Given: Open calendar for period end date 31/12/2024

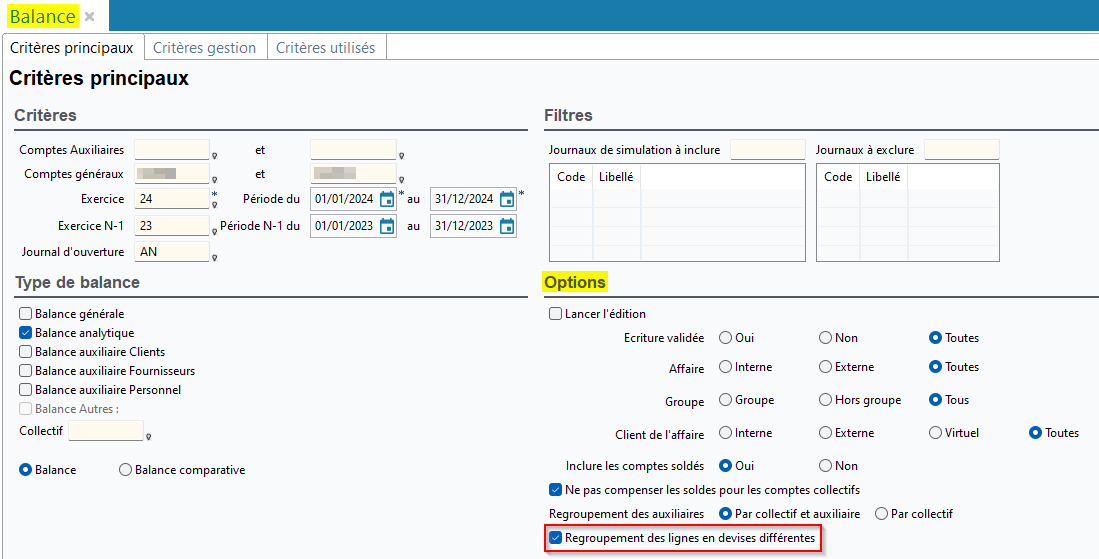Looking at the screenshot, I should 507,199.
